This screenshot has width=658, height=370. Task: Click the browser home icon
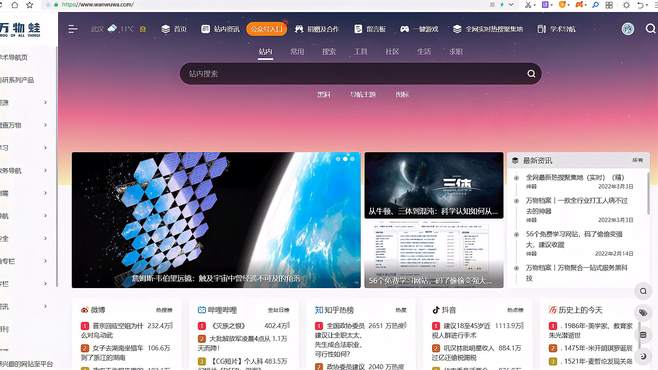(x=15, y=5)
